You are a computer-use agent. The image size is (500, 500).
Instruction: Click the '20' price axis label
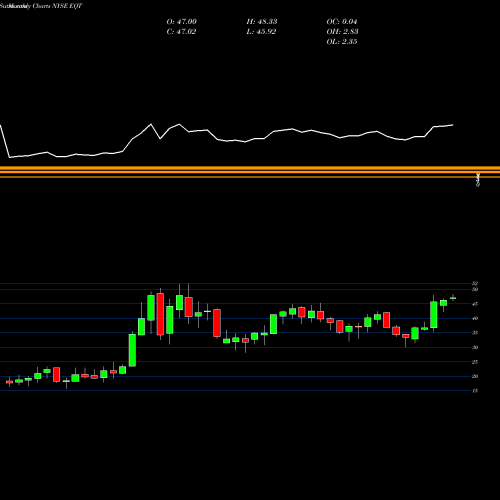pyautogui.click(x=475, y=376)
